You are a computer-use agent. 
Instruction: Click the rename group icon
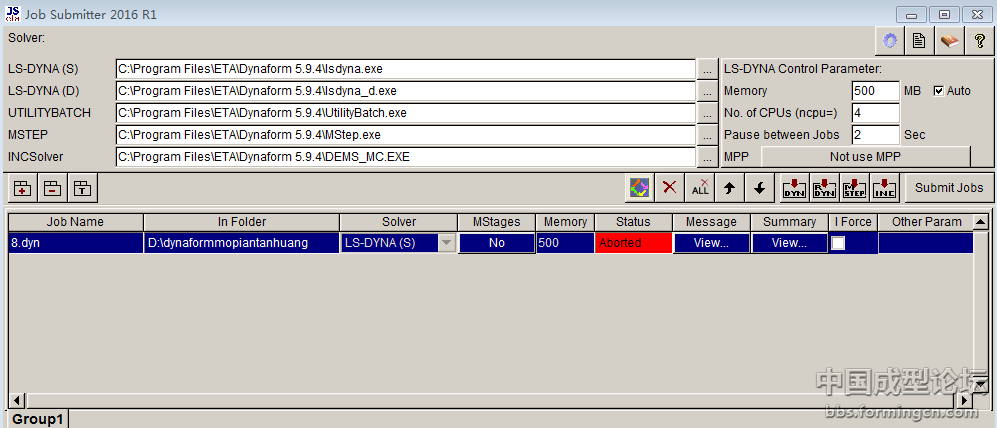pos(83,188)
